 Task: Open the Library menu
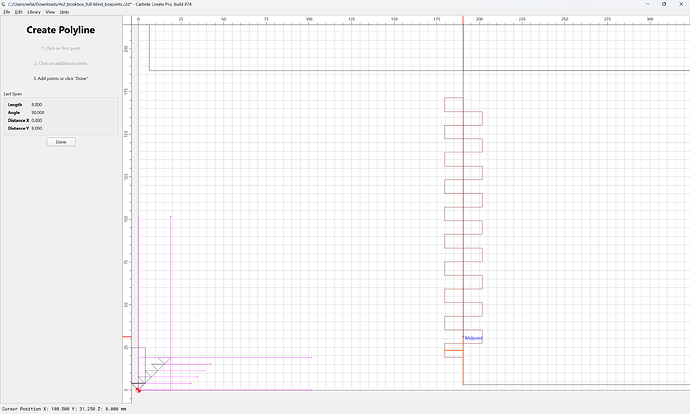click(34, 12)
